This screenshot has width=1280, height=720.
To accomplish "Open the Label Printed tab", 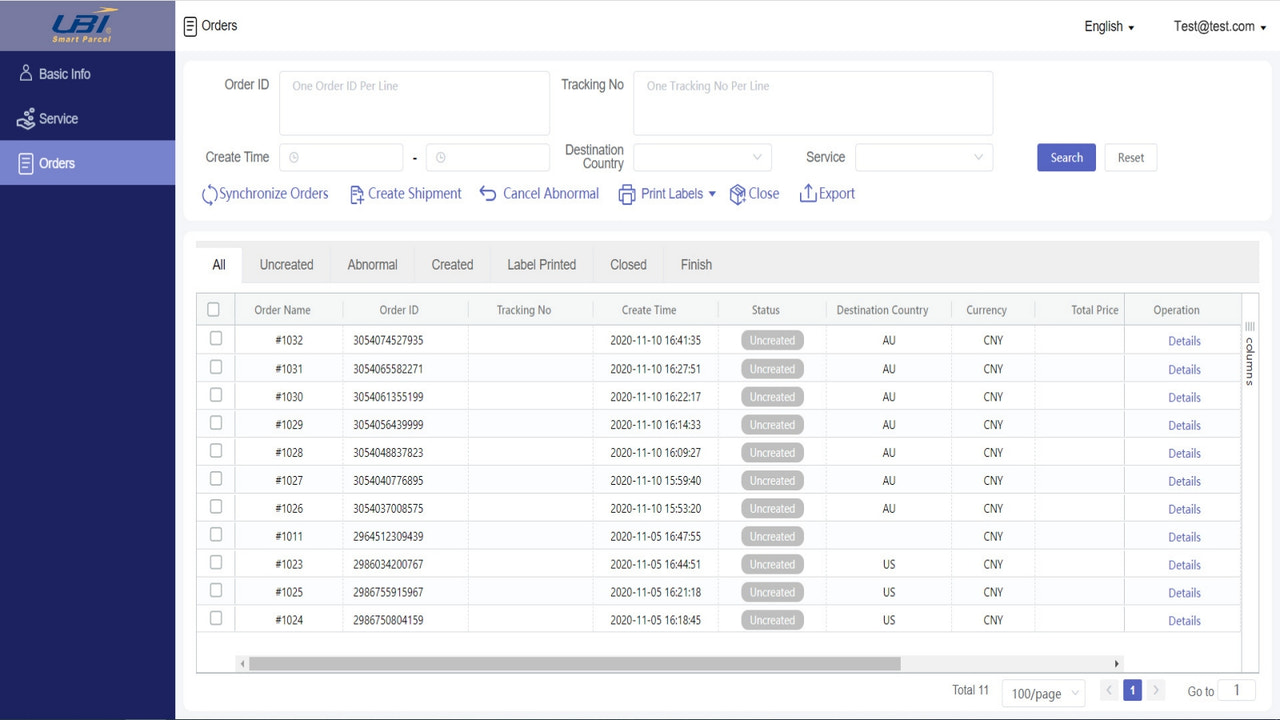I will pyautogui.click(x=541, y=264).
